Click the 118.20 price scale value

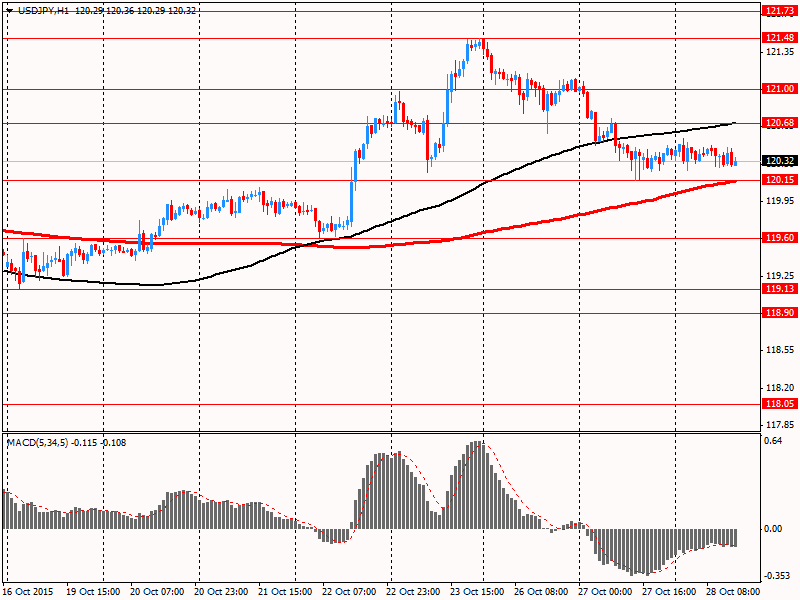[780, 388]
